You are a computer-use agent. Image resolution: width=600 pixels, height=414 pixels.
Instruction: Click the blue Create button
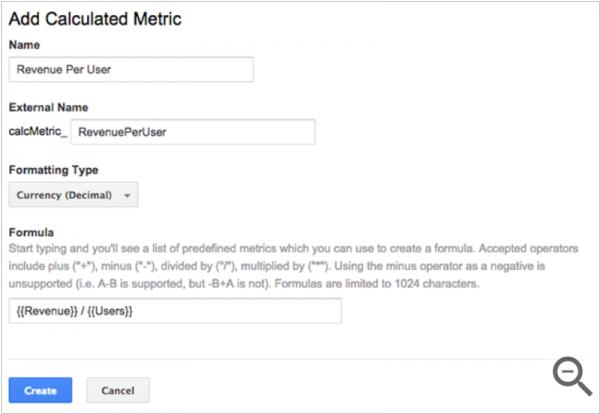tap(40, 390)
